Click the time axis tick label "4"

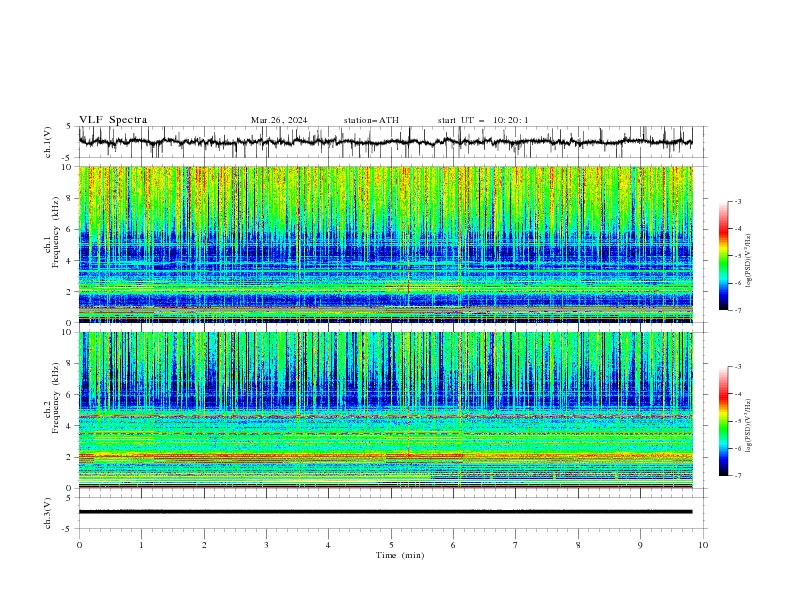(328, 545)
